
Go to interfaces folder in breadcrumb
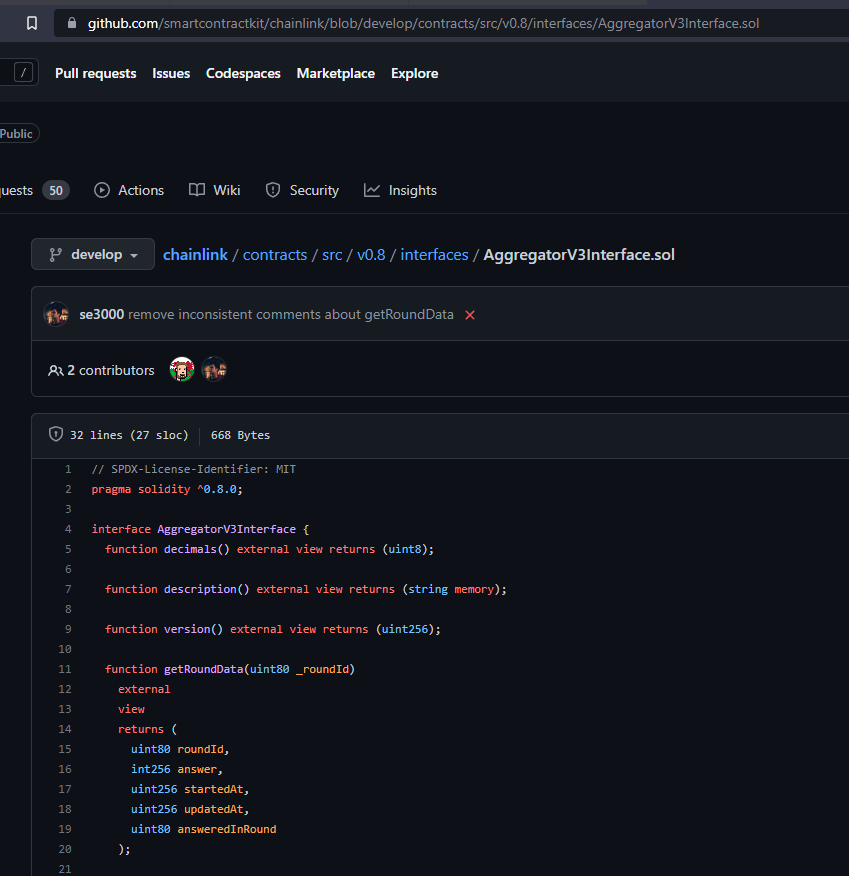pyautogui.click(x=434, y=255)
